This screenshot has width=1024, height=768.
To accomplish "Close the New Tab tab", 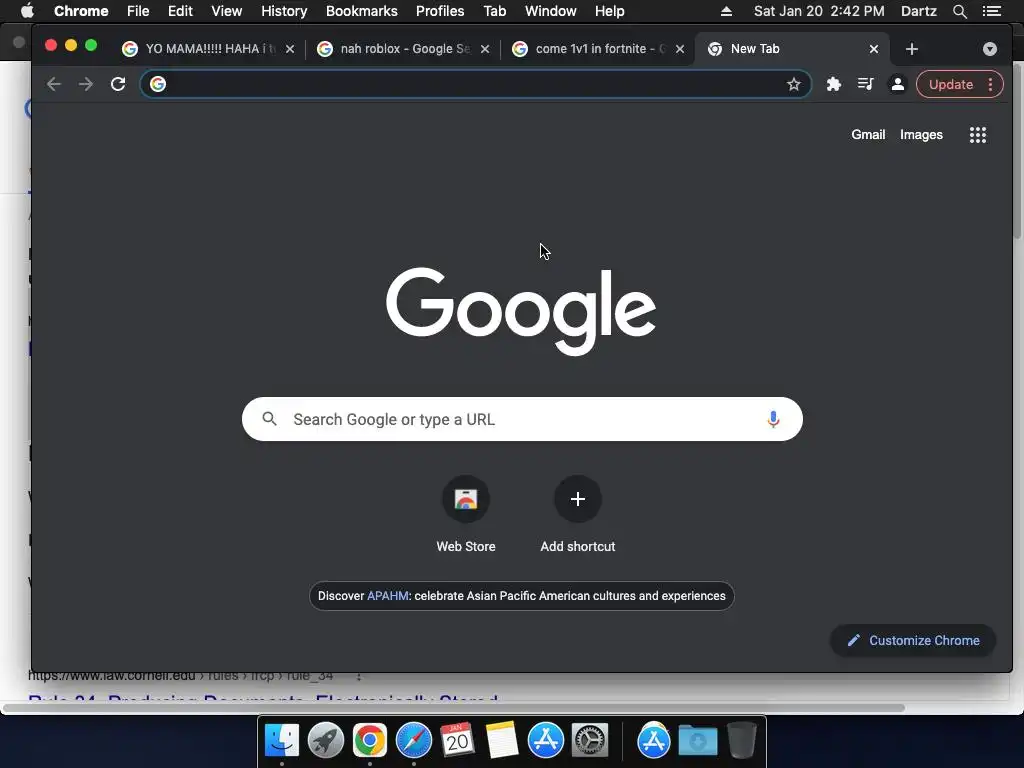I will (x=874, y=49).
